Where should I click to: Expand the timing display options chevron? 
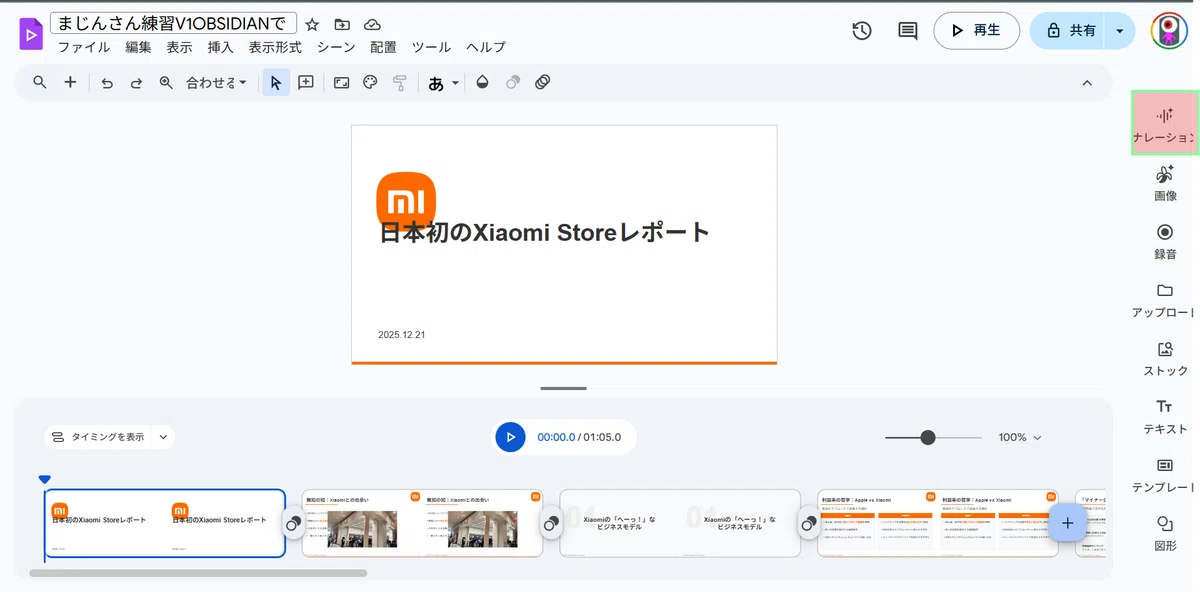click(164, 437)
